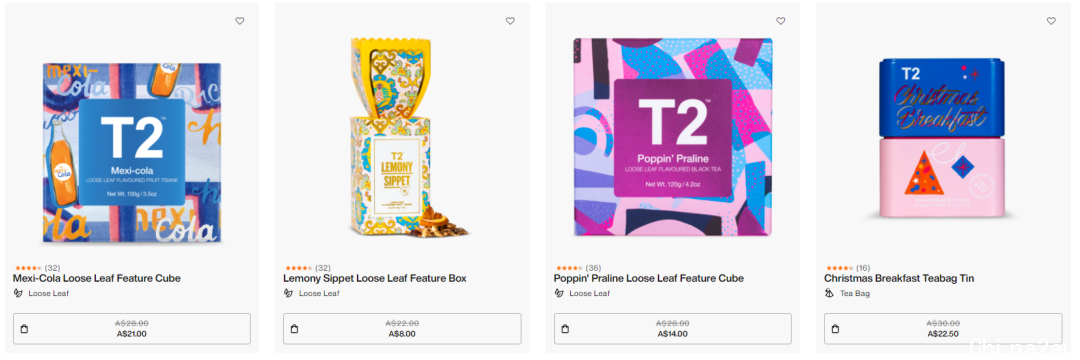
Task: Save Christmas Breakfast tin using heart icon
Action: pos(1051,21)
